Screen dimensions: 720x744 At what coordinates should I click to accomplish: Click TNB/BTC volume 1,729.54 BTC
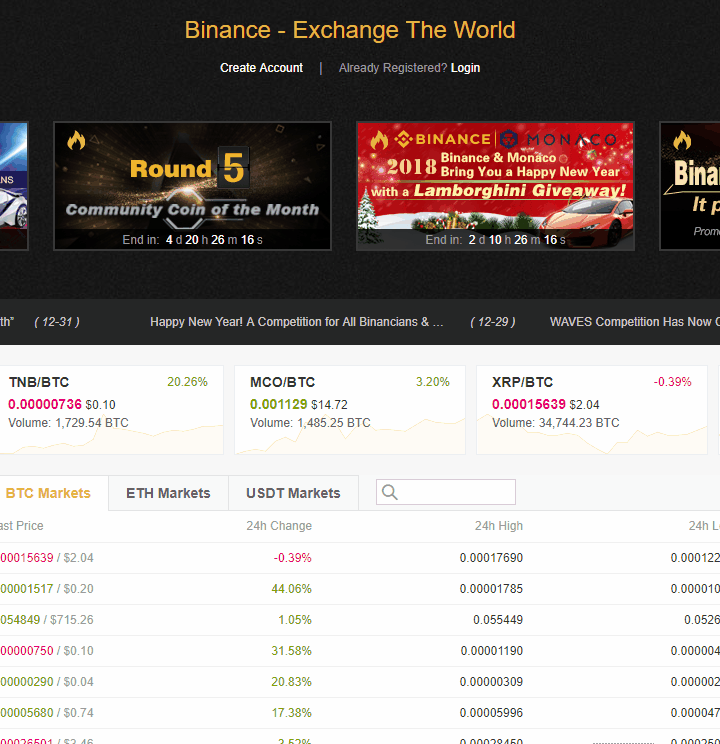[x=68, y=423]
